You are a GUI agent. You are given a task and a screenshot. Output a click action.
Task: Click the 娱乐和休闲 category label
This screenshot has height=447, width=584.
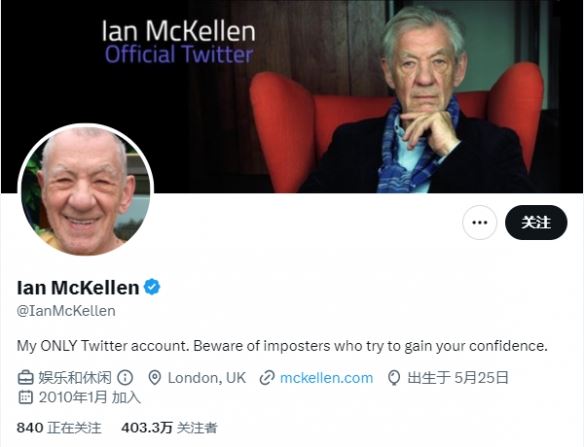click(x=75, y=378)
